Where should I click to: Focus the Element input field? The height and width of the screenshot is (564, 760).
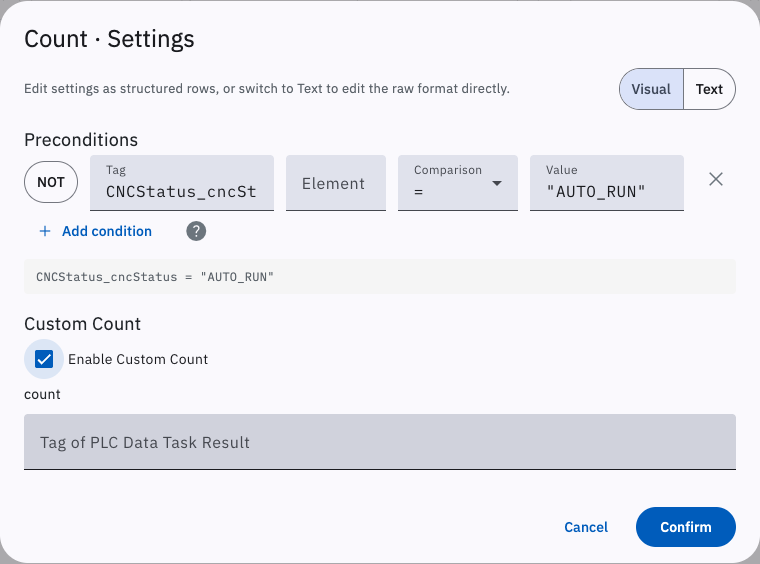tap(336, 183)
